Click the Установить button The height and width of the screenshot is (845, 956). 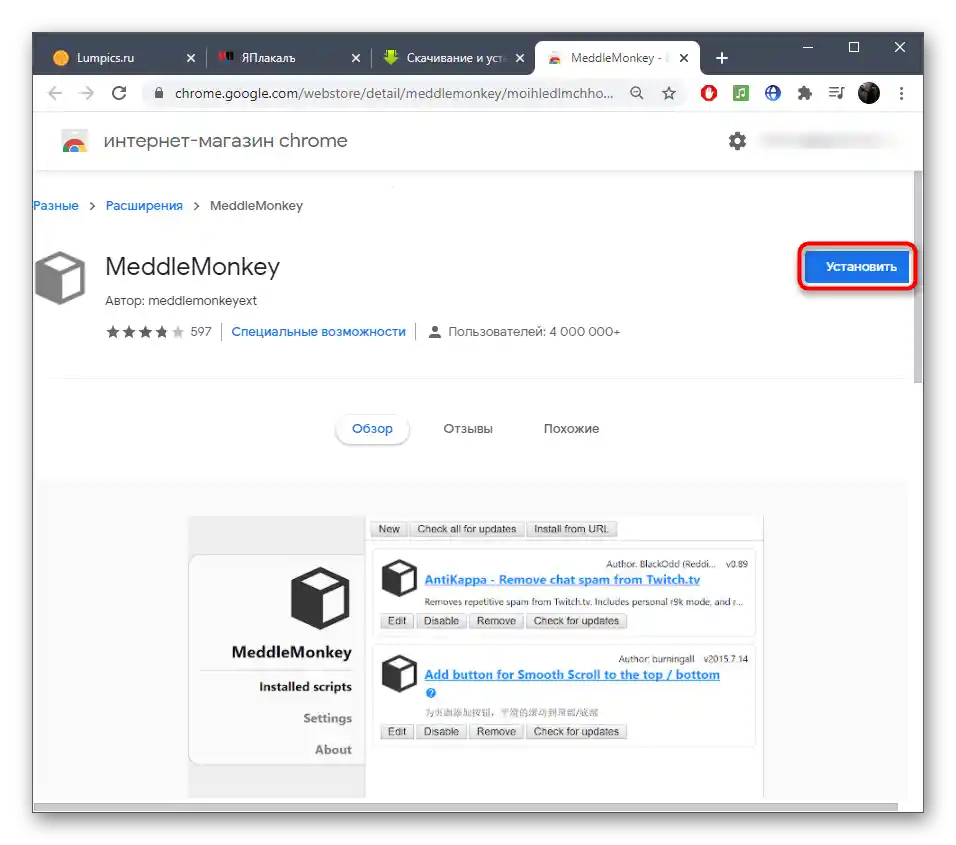857,266
